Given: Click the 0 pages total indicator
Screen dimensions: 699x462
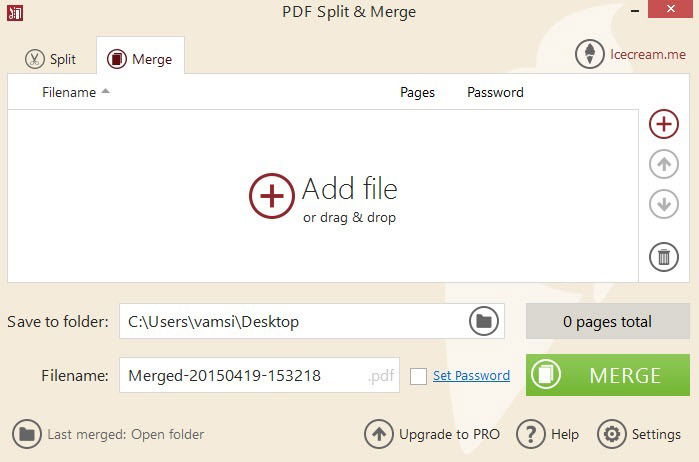Looking at the screenshot, I should click(x=608, y=321).
